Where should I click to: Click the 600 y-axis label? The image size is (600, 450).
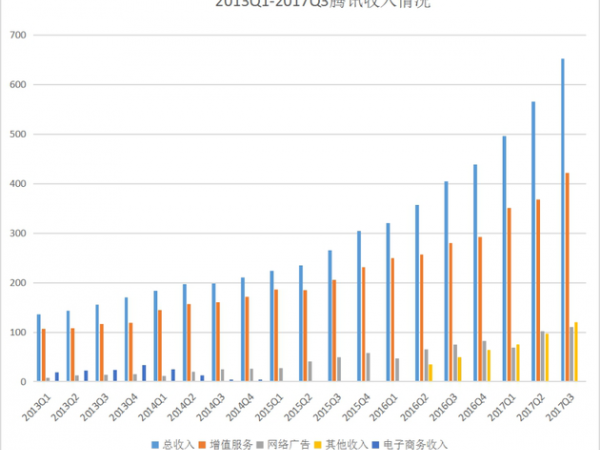(x=18, y=85)
